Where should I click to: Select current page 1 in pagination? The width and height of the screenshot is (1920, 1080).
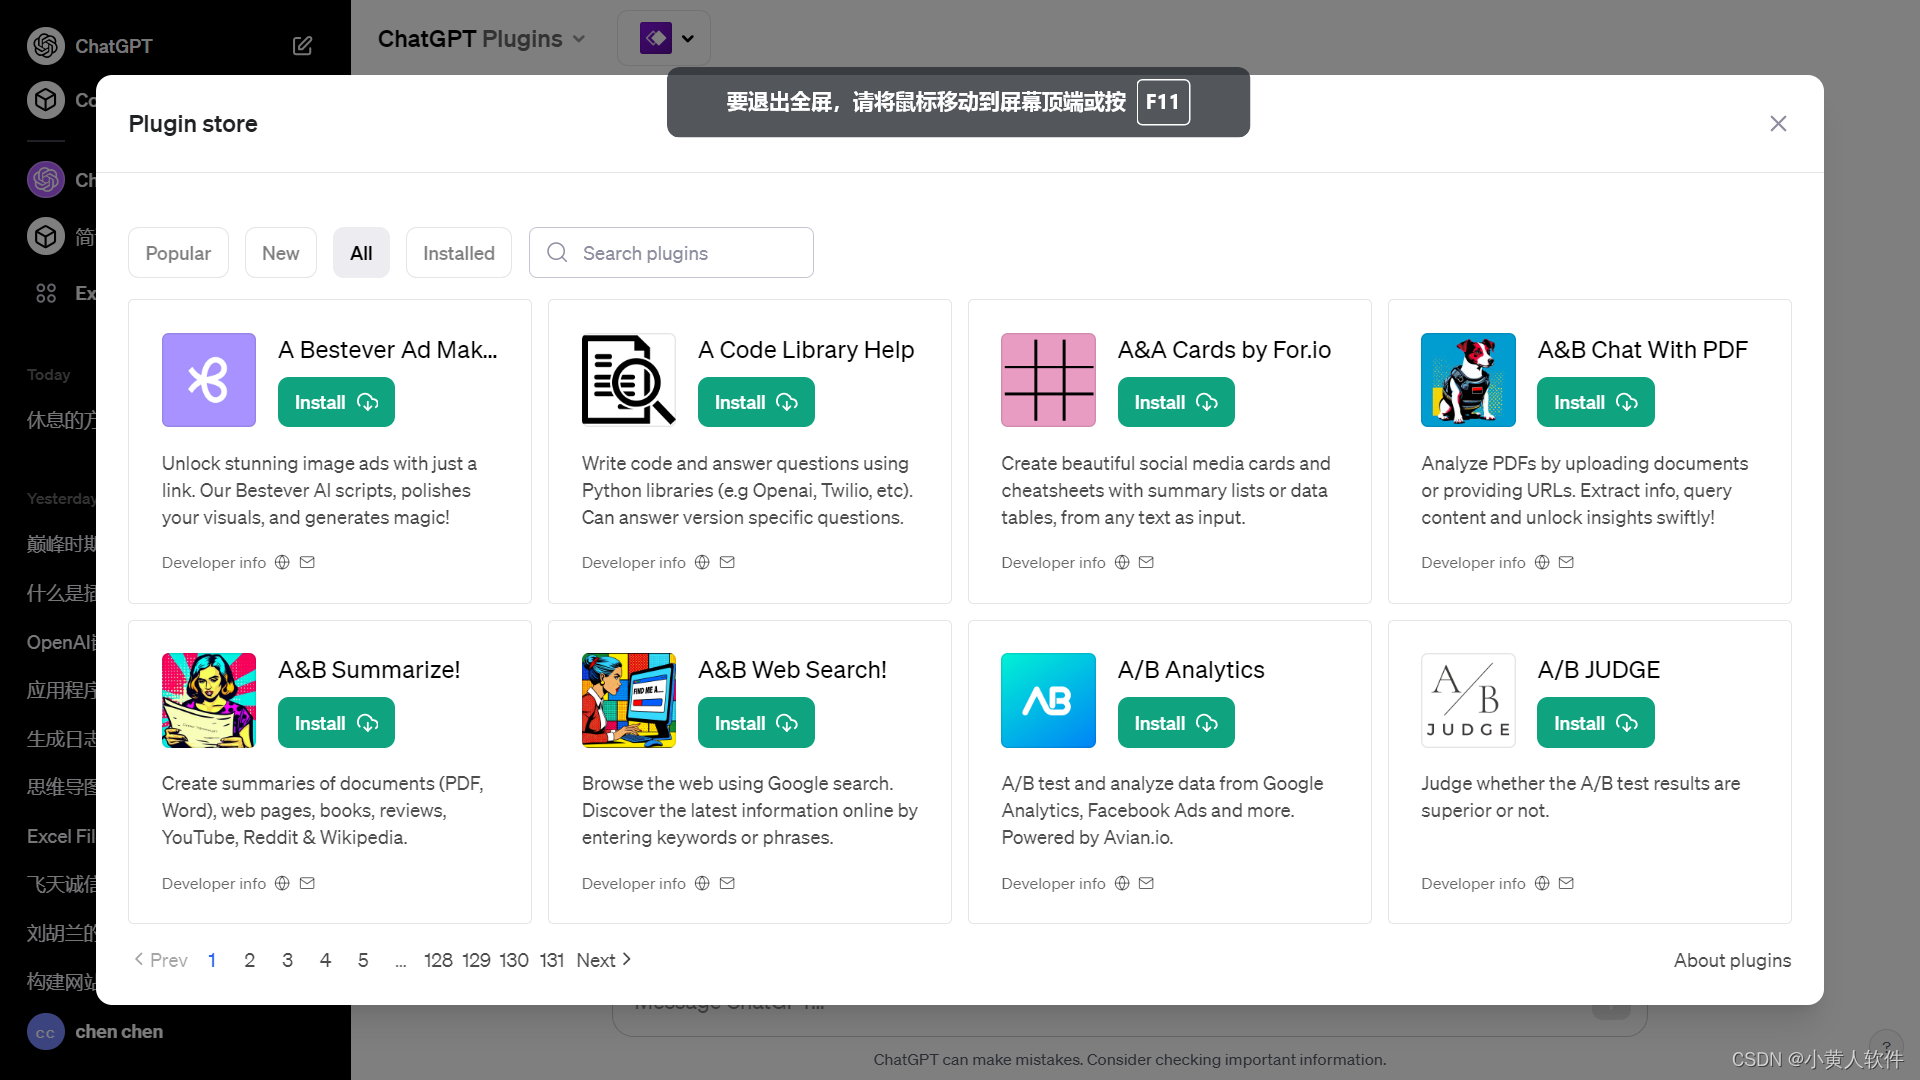(x=212, y=960)
